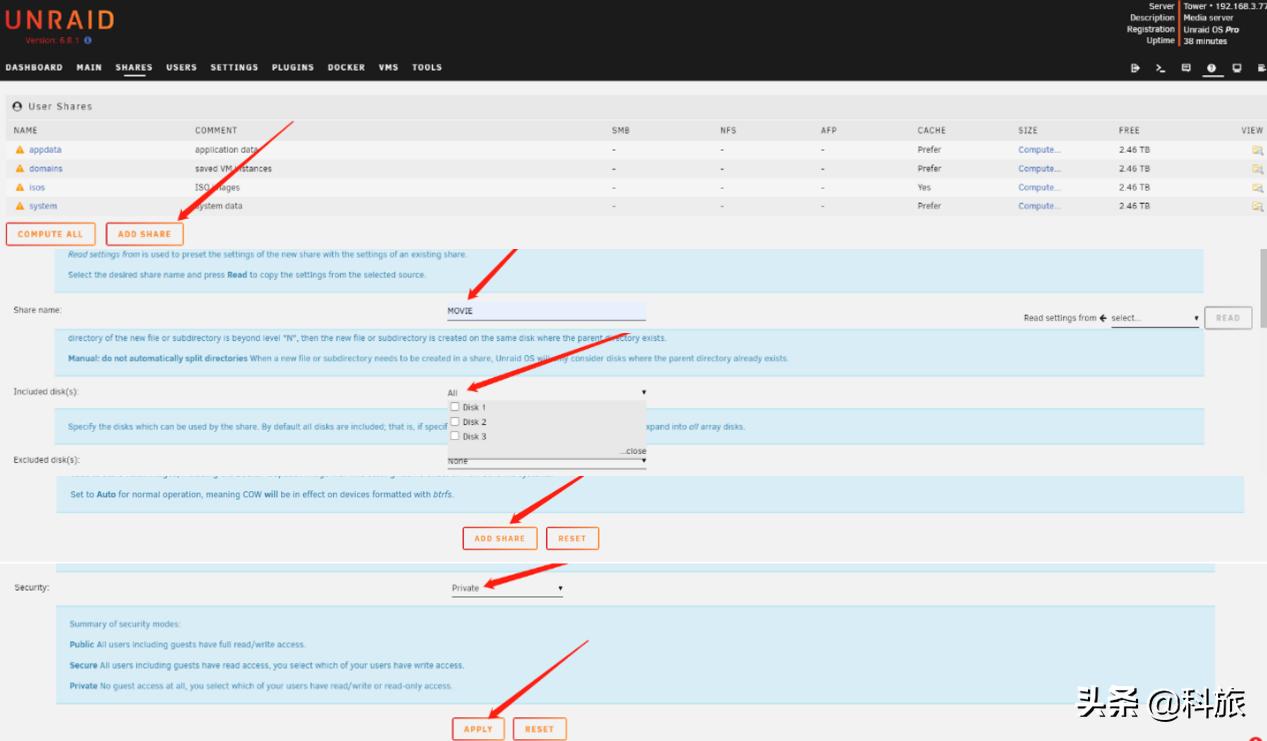Check the Disk 1 checkbox

tap(455, 407)
